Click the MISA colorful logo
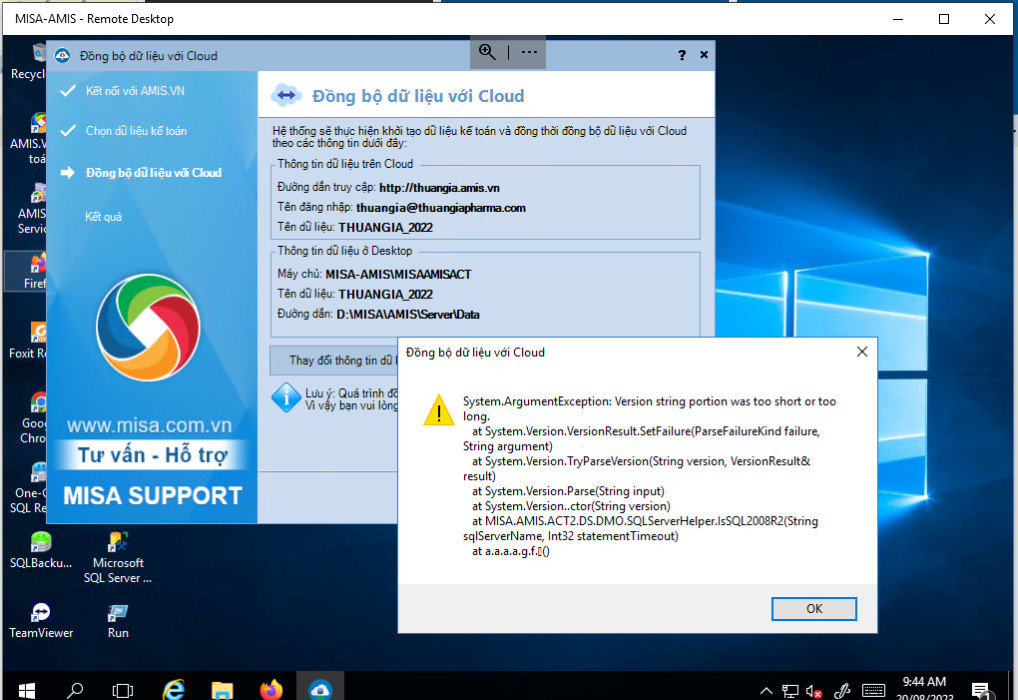 tap(148, 327)
